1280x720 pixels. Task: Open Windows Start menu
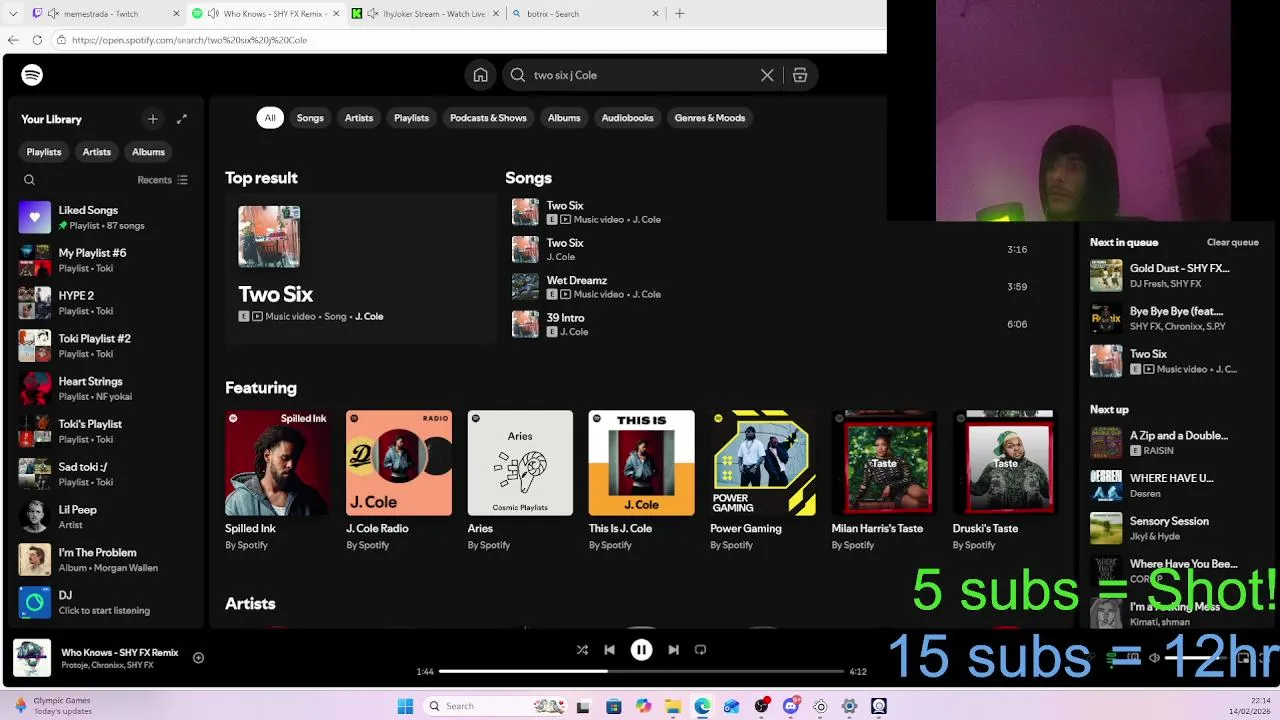tap(405, 706)
